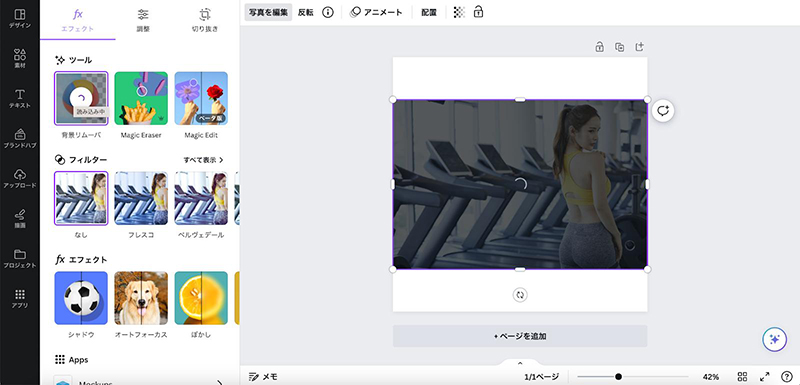The width and height of the screenshot is (800, 385).
Task: Open the アップロード panel
Action: tap(19, 178)
